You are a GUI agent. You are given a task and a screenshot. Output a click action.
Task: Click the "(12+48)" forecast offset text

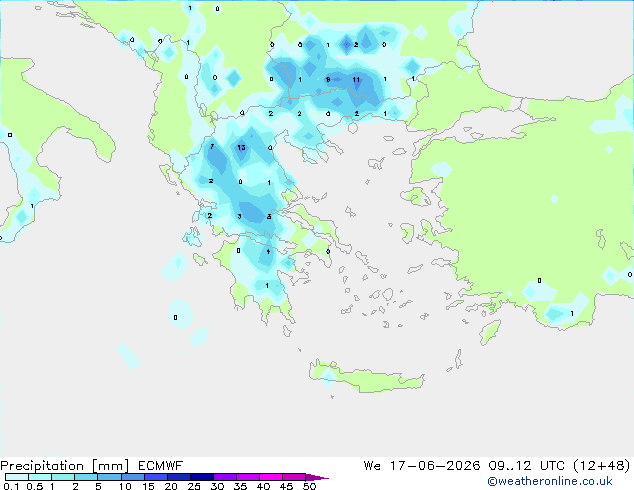pos(602,466)
